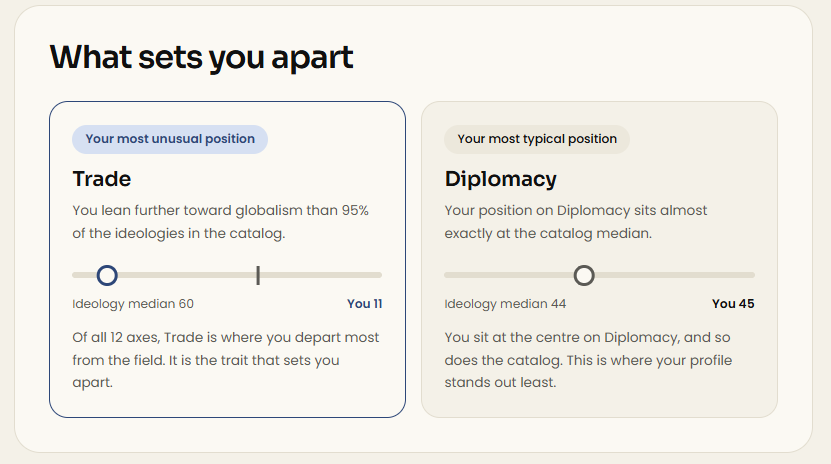
Task: Click the median tick mark on Trade slider
Action: tap(258, 275)
